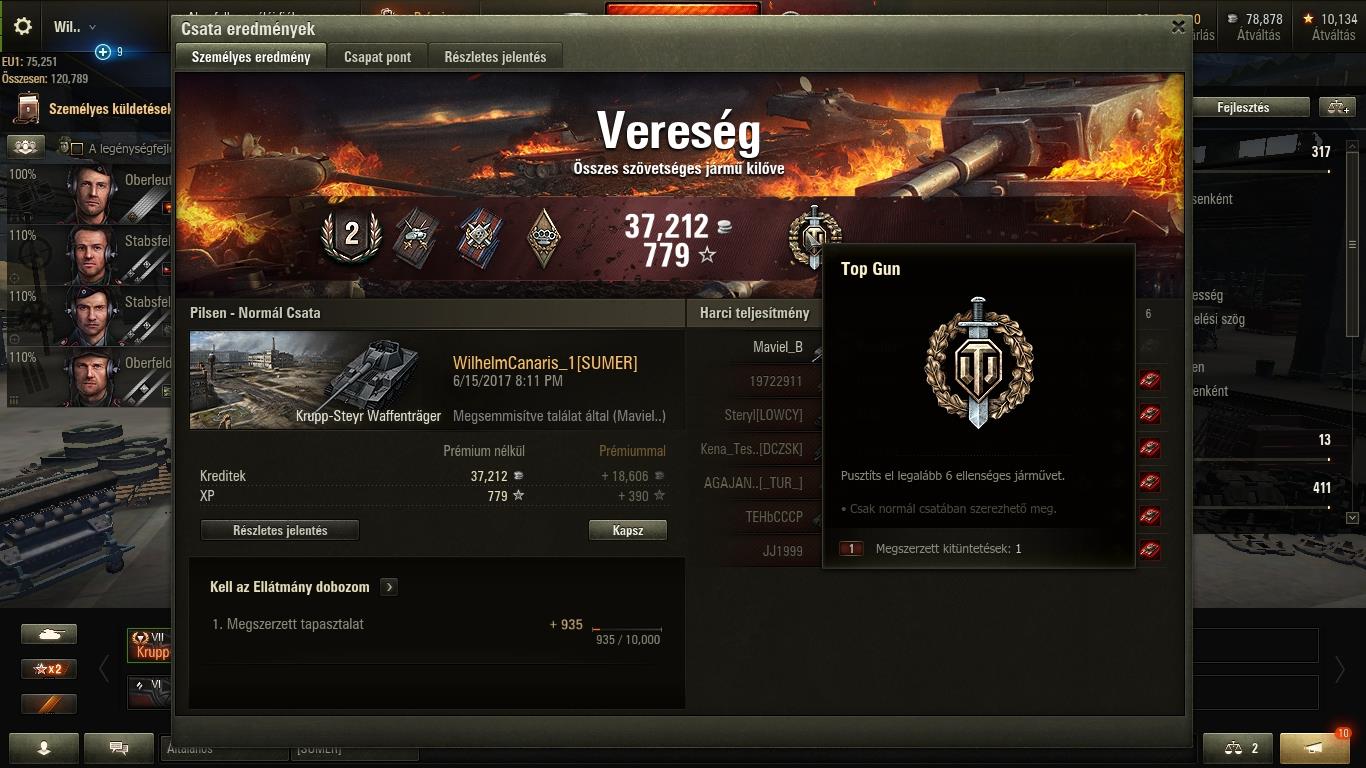Click the Kapsz button
Image resolution: width=1366 pixels, height=768 pixels.
pyautogui.click(x=628, y=530)
